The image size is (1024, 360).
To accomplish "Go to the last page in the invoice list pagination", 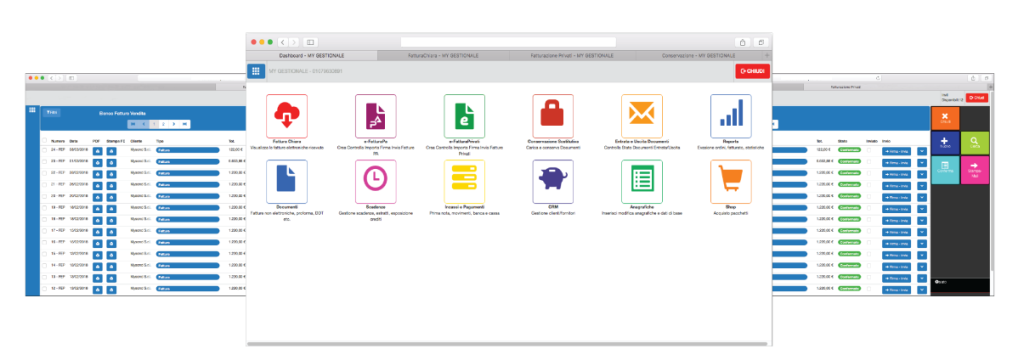I will coord(185,123).
